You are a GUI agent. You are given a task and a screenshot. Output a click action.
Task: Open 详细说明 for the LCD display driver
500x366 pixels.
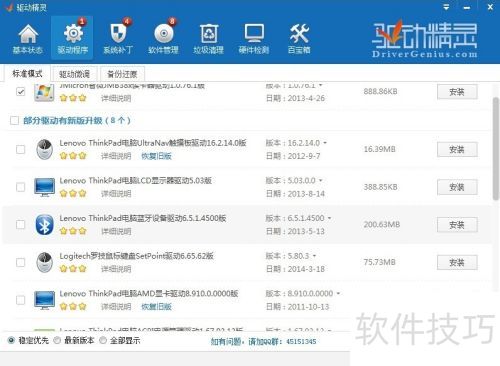[116, 194]
